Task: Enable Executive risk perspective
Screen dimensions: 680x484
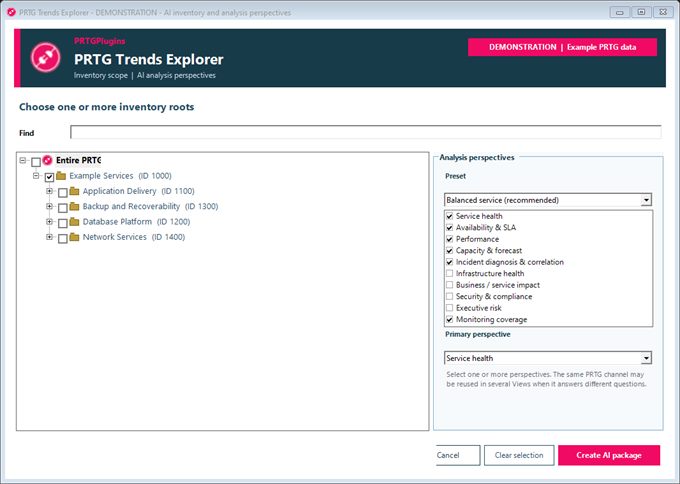Action: pos(450,308)
